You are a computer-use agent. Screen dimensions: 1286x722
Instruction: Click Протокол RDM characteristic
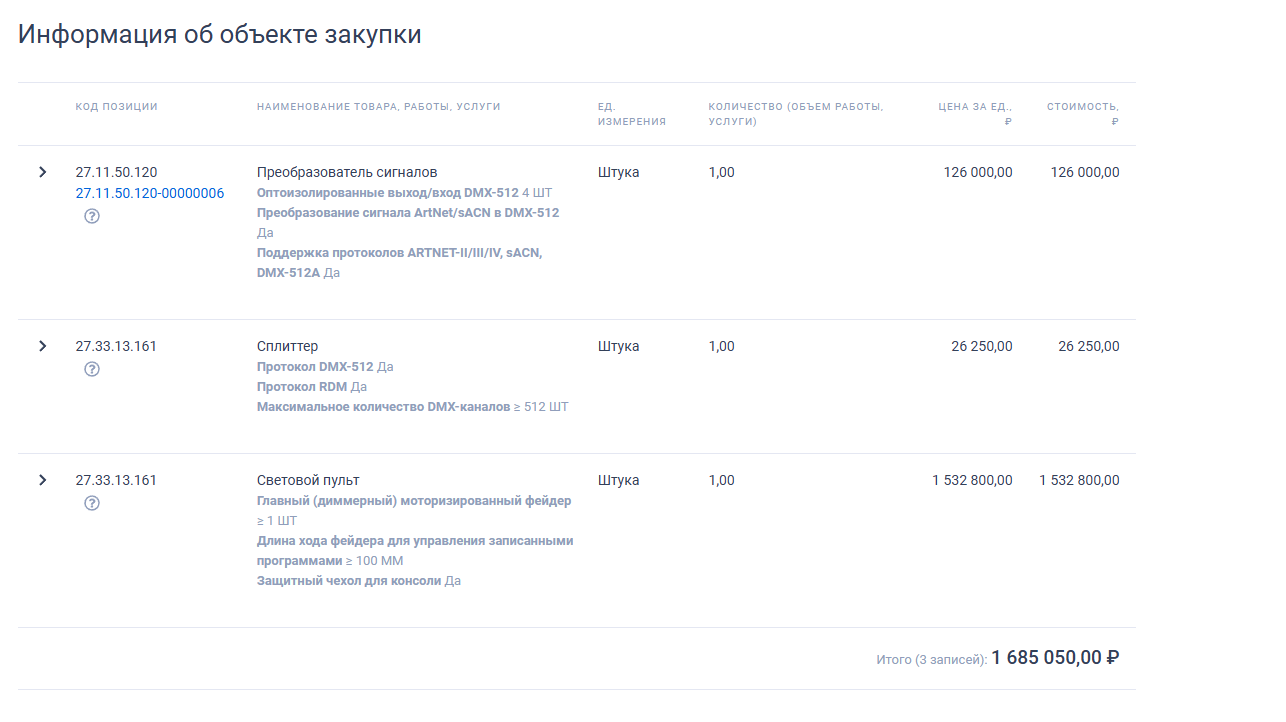pos(302,387)
